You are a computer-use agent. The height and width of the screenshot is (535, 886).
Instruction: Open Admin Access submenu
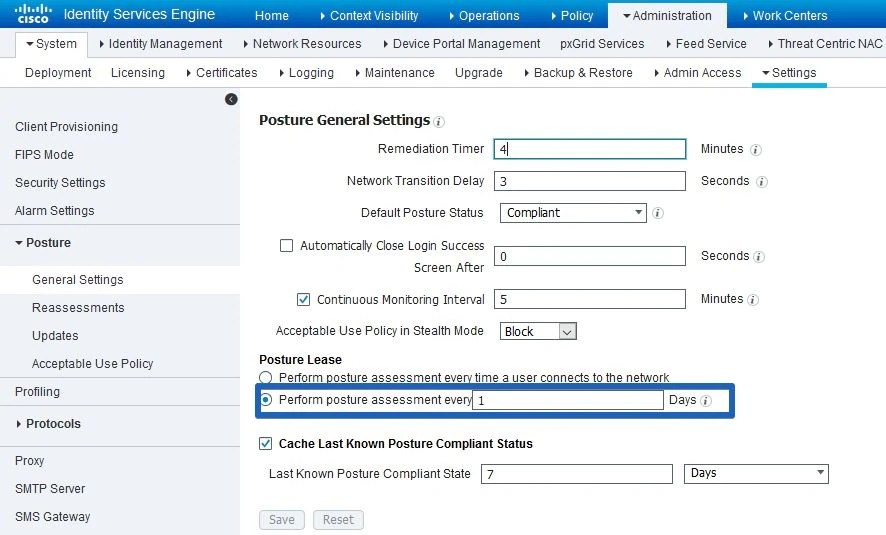[698, 73]
